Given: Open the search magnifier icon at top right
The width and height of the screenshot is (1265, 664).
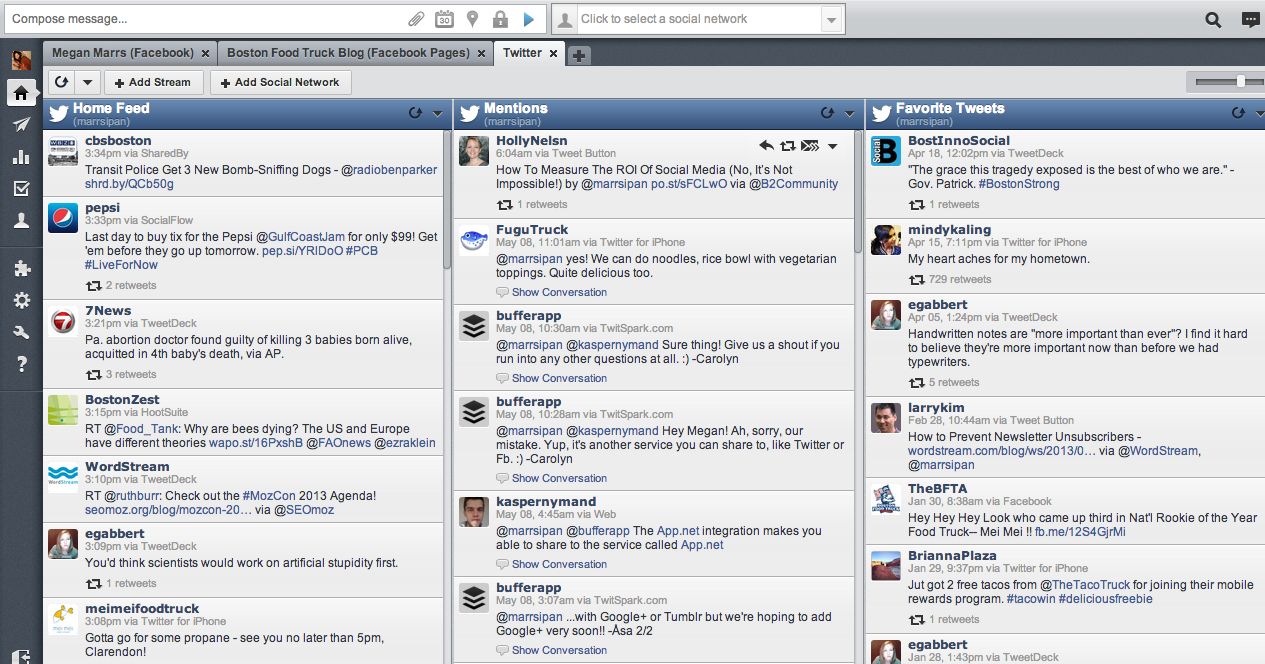Looking at the screenshot, I should (x=1213, y=19).
